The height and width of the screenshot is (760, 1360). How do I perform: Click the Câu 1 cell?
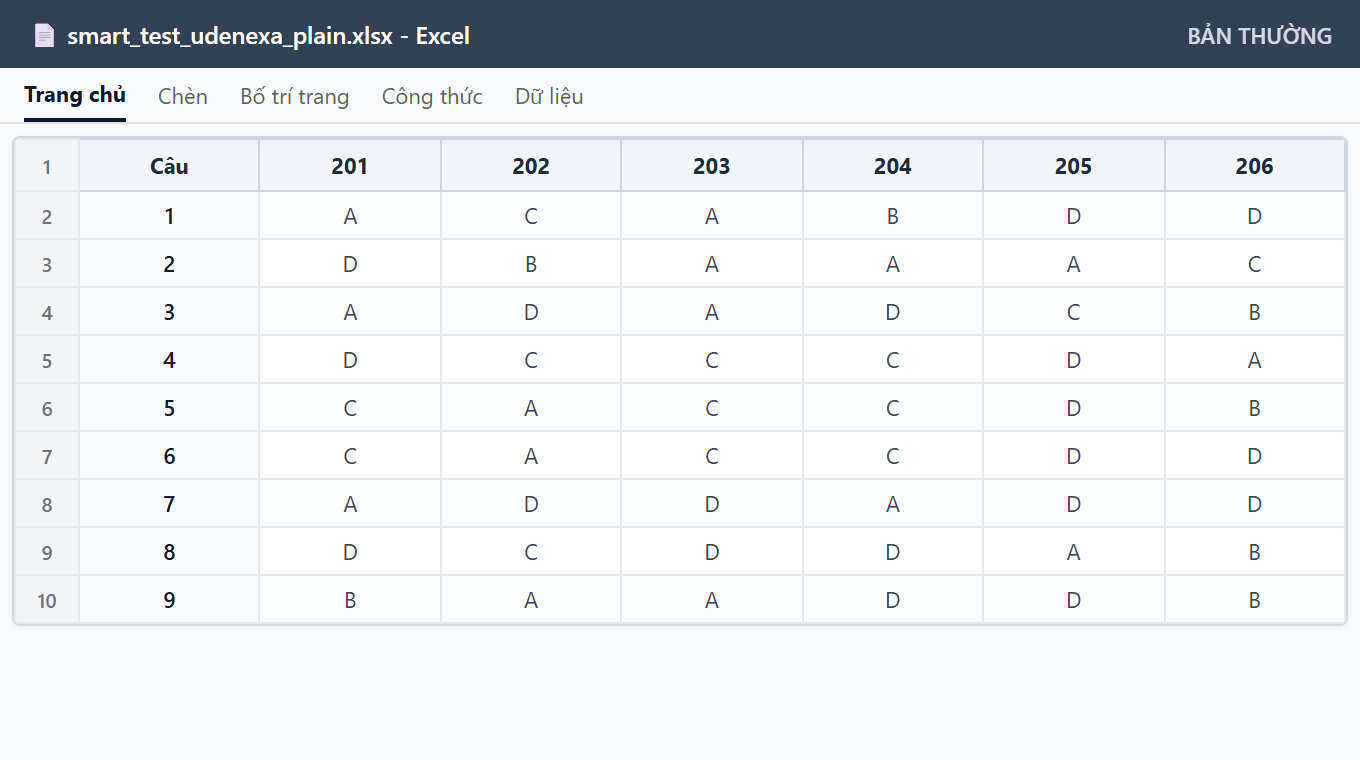(x=169, y=216)
